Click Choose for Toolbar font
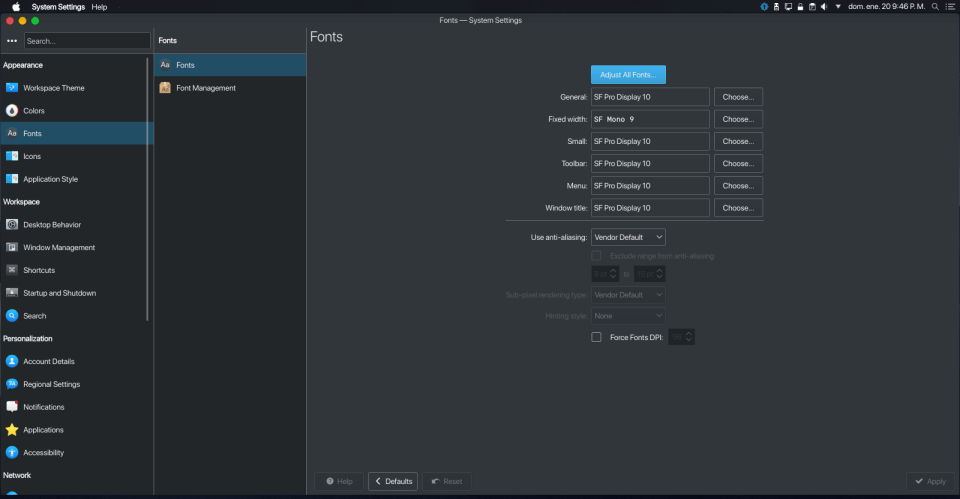This screenshot has height=499, width=960. point(738,163)
